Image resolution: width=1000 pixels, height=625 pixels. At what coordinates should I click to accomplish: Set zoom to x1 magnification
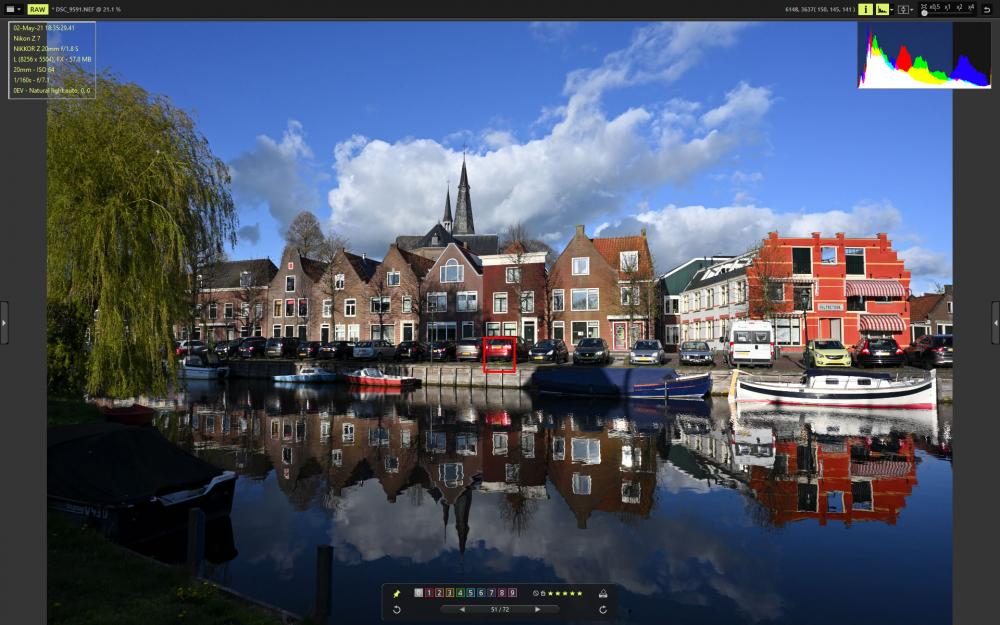(947, 6)
